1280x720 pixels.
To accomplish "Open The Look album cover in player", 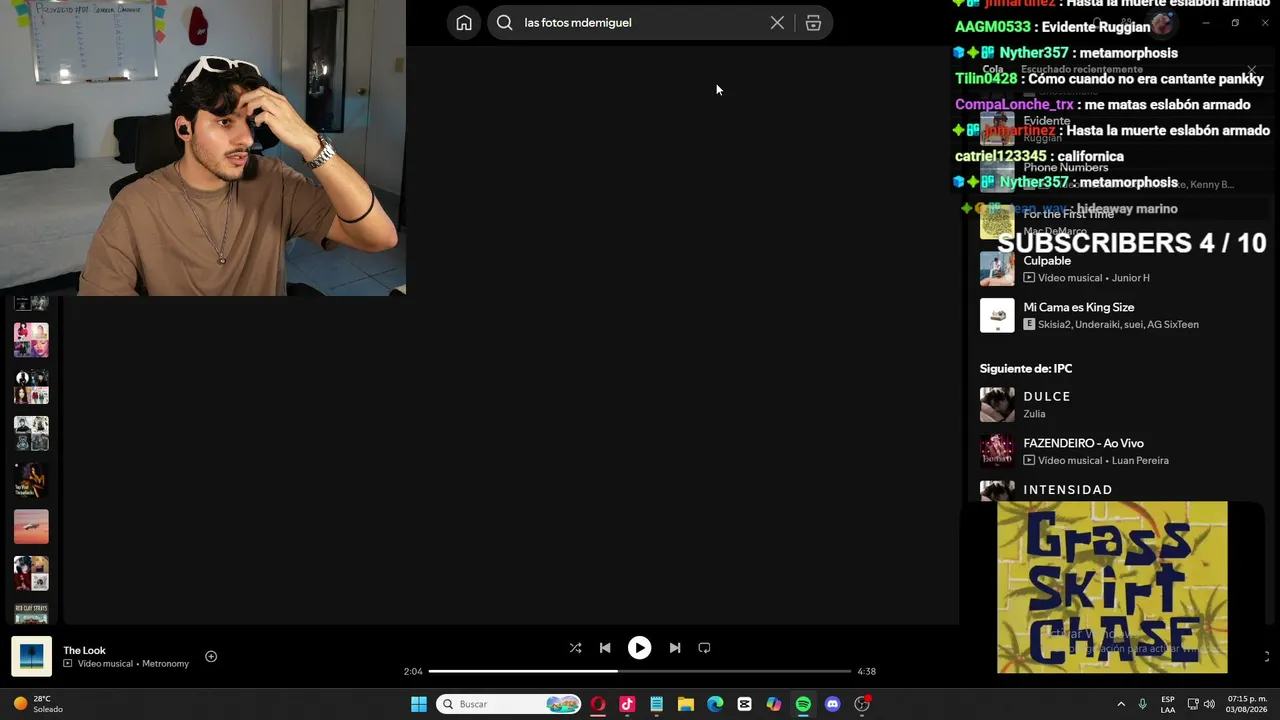I will click(x=31, y=657).
